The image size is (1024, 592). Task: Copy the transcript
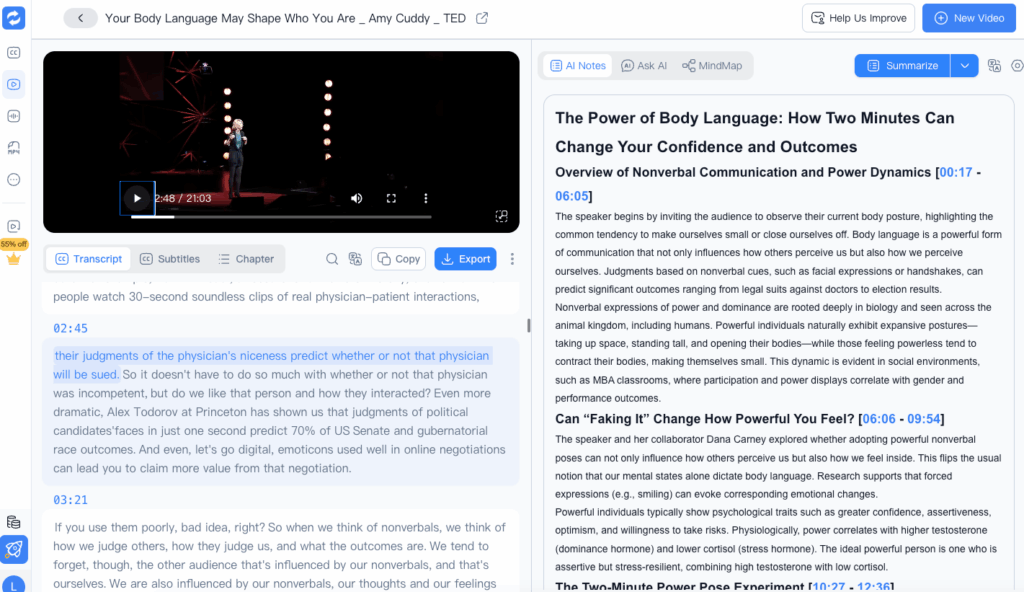(398, 259)
